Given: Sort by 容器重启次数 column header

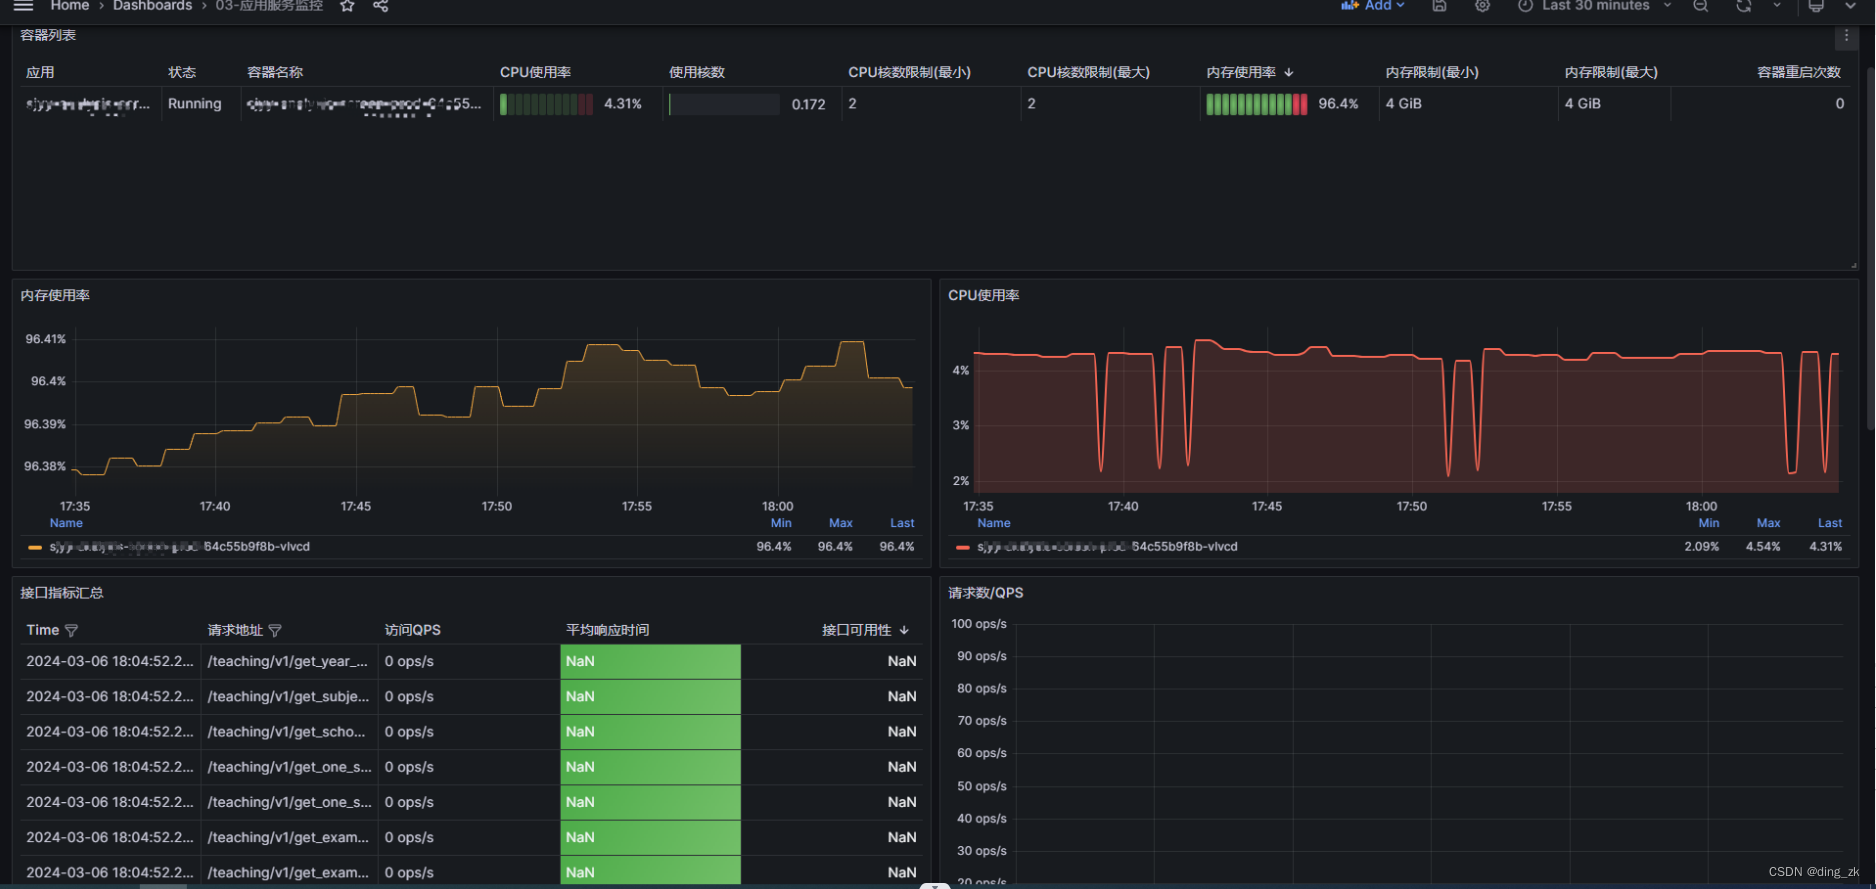Looking at the screenshot, I should 1799,72.
